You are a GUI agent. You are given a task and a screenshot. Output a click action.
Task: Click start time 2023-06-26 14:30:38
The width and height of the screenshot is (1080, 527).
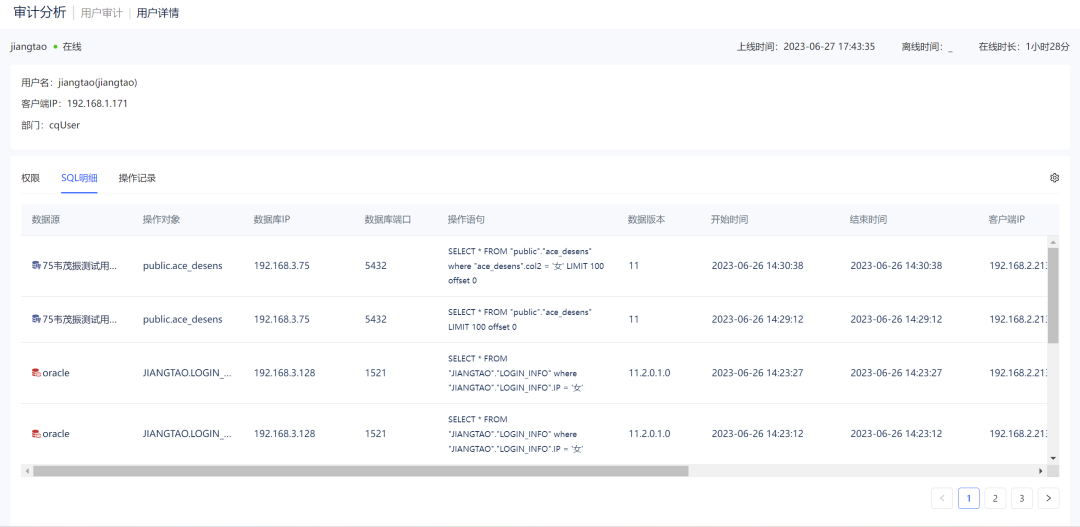click(758, 266)
